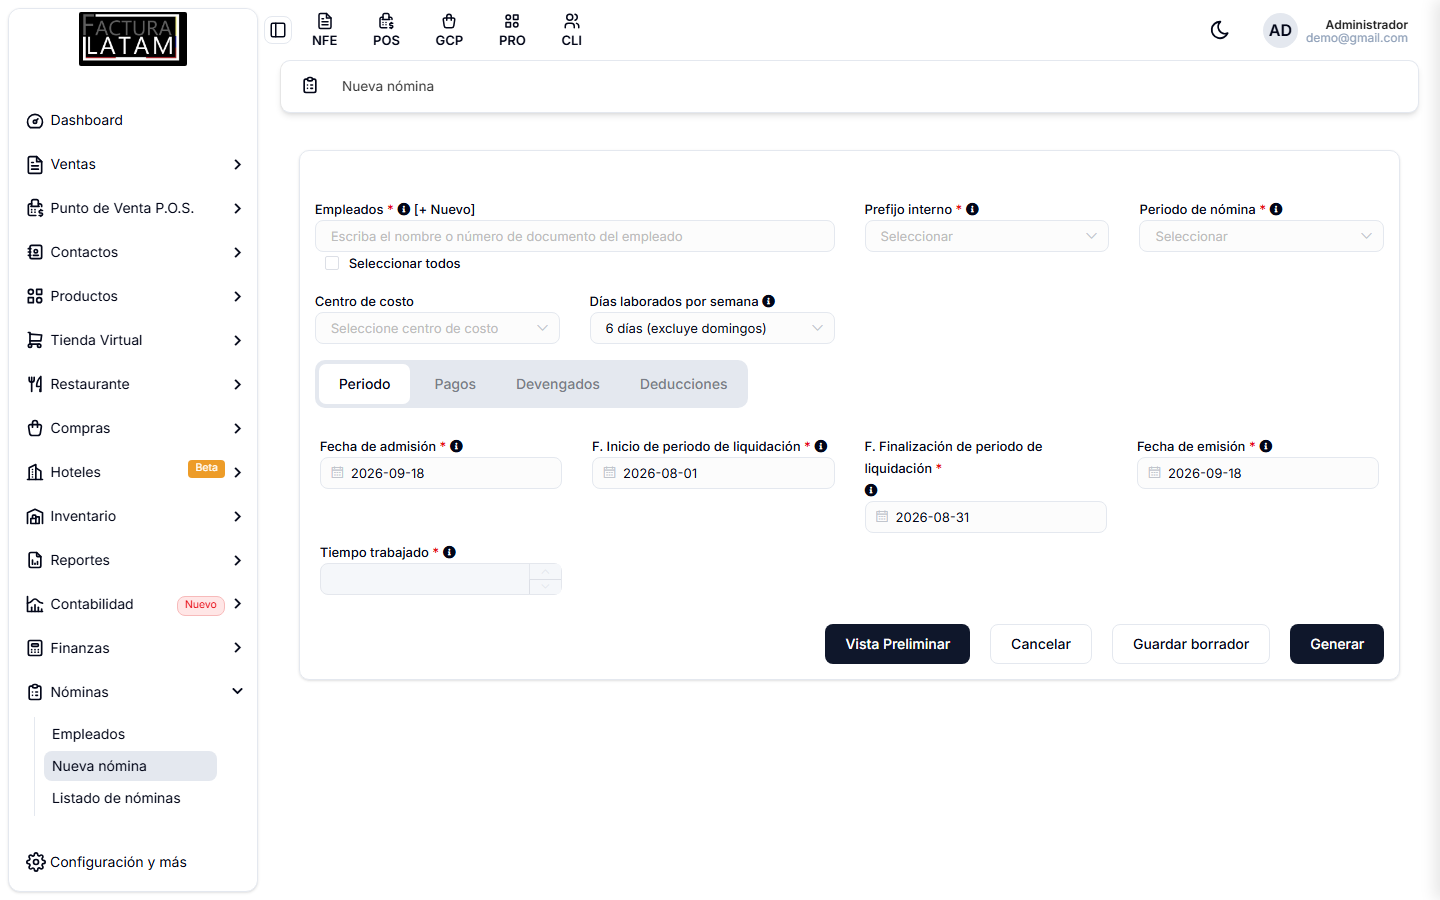Click the Cancelar button
The width and height of the screenshot is (1440, 900).
tap(1041, 644)
